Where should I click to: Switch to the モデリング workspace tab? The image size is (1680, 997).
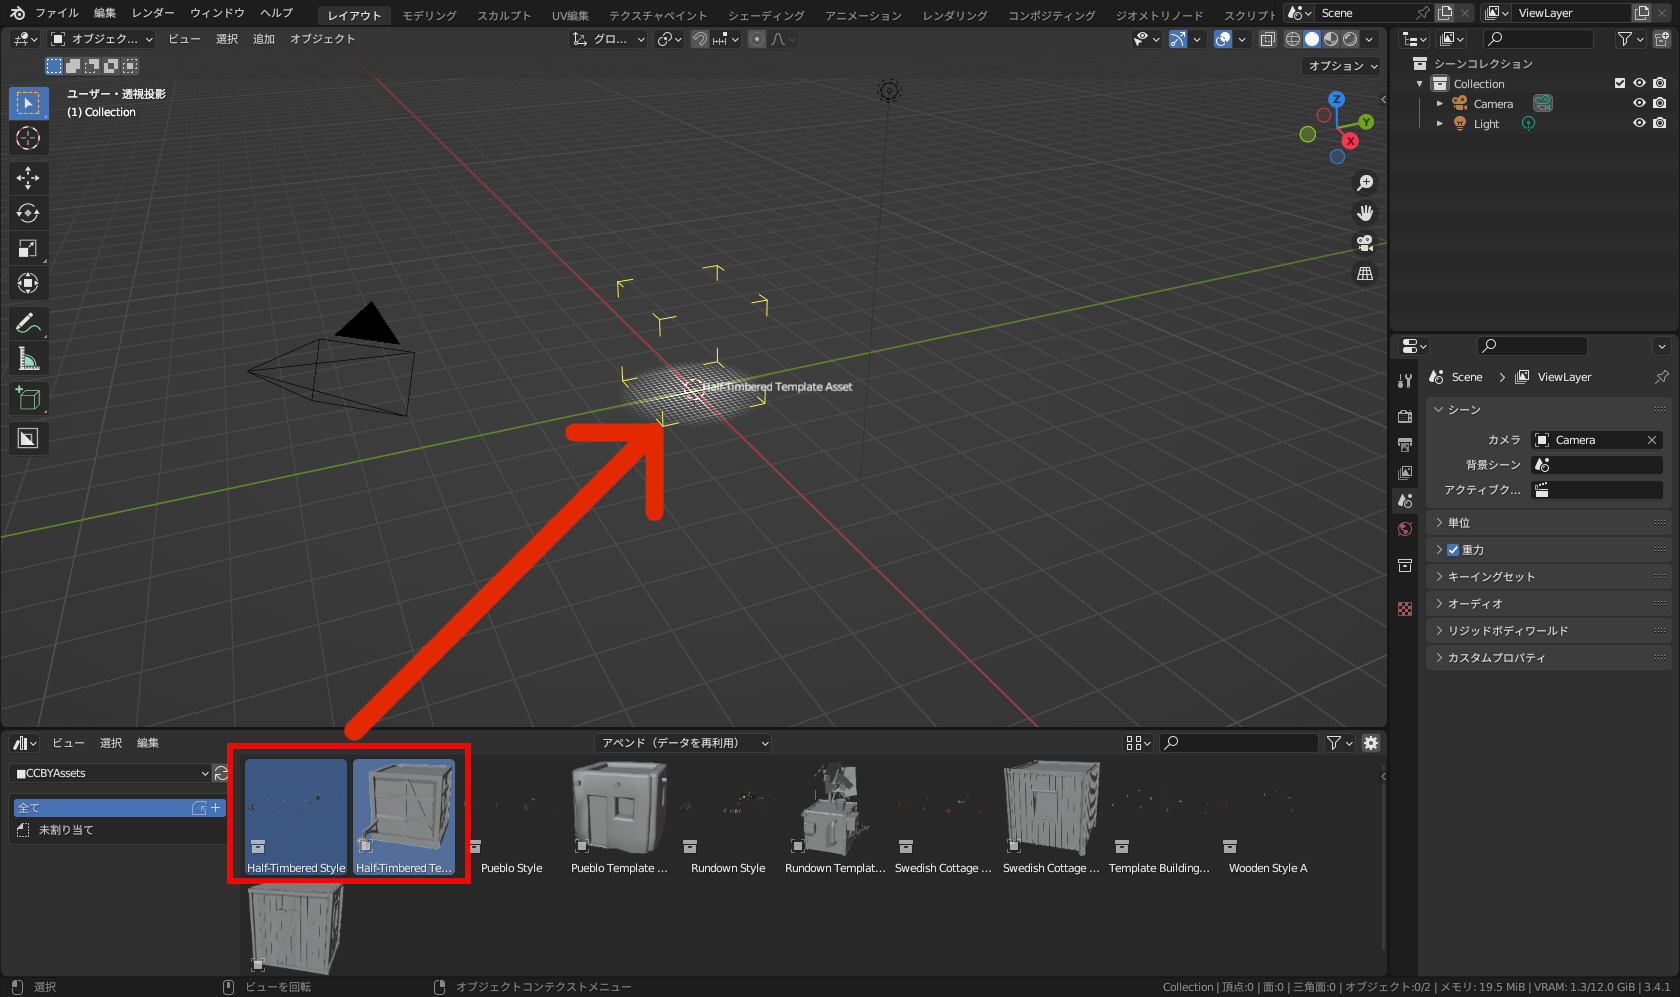coord(428,15)
